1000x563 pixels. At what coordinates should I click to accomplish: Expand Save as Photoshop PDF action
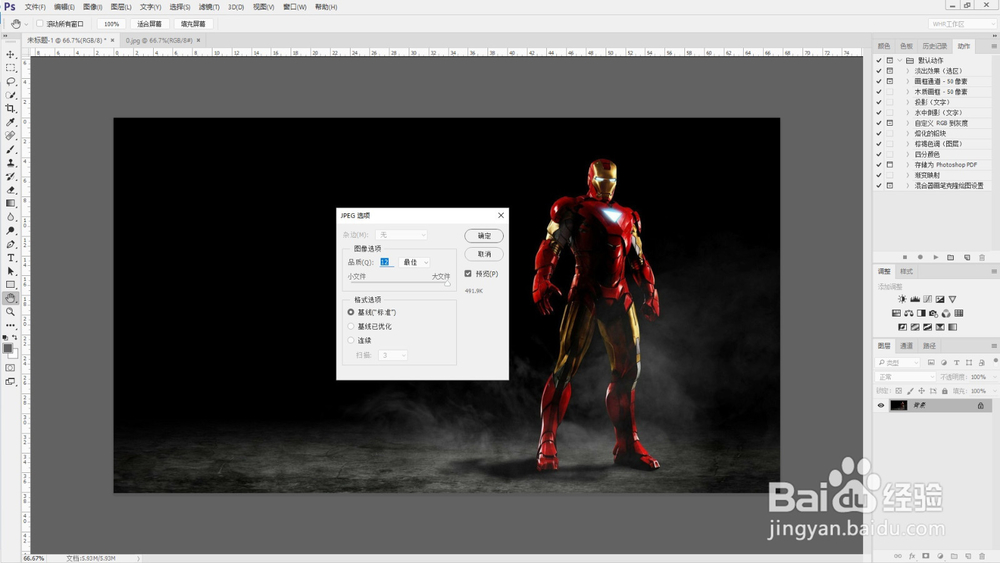[x=908, y=165]
